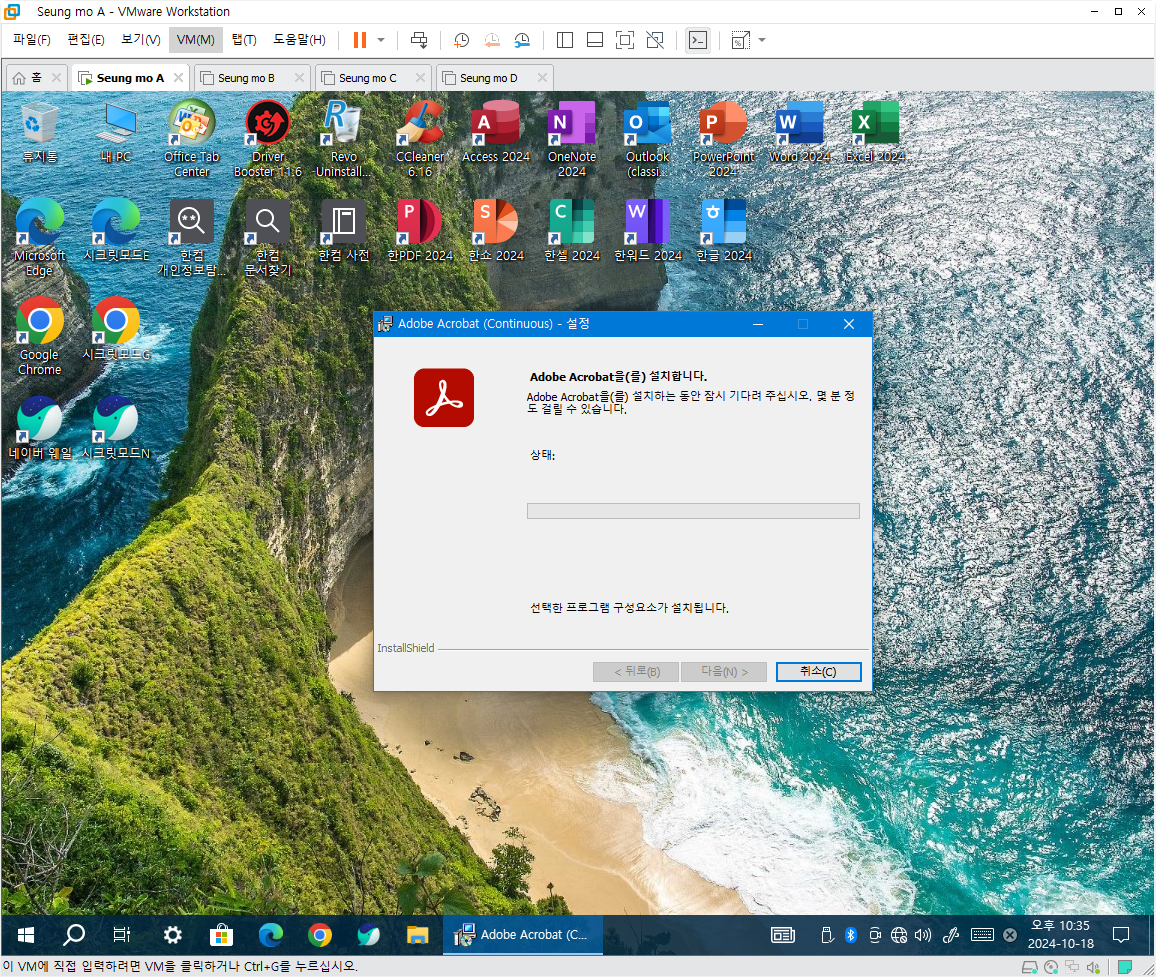The width and height of the screenshot is (1156, 977).
Task: Select the 한PDF 2024 icon
Action: [x=420, y=230]
